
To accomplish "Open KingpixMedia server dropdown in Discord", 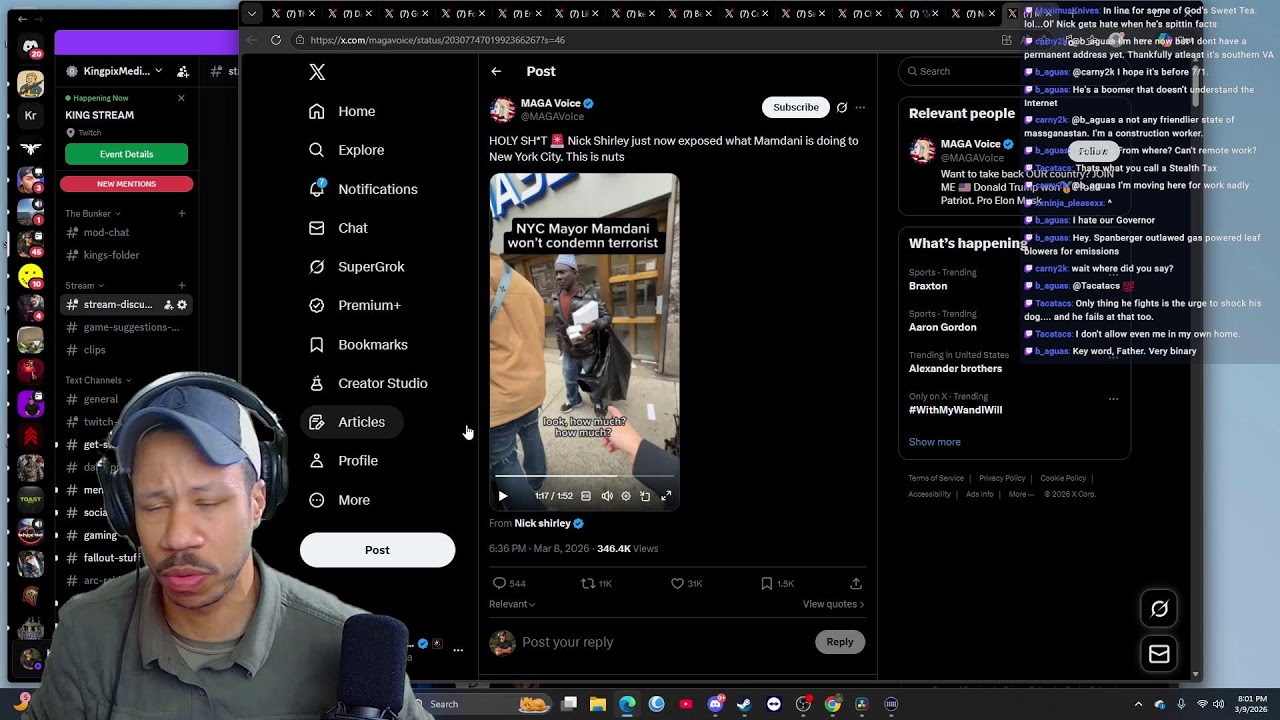I will click(x=158, y=71).
